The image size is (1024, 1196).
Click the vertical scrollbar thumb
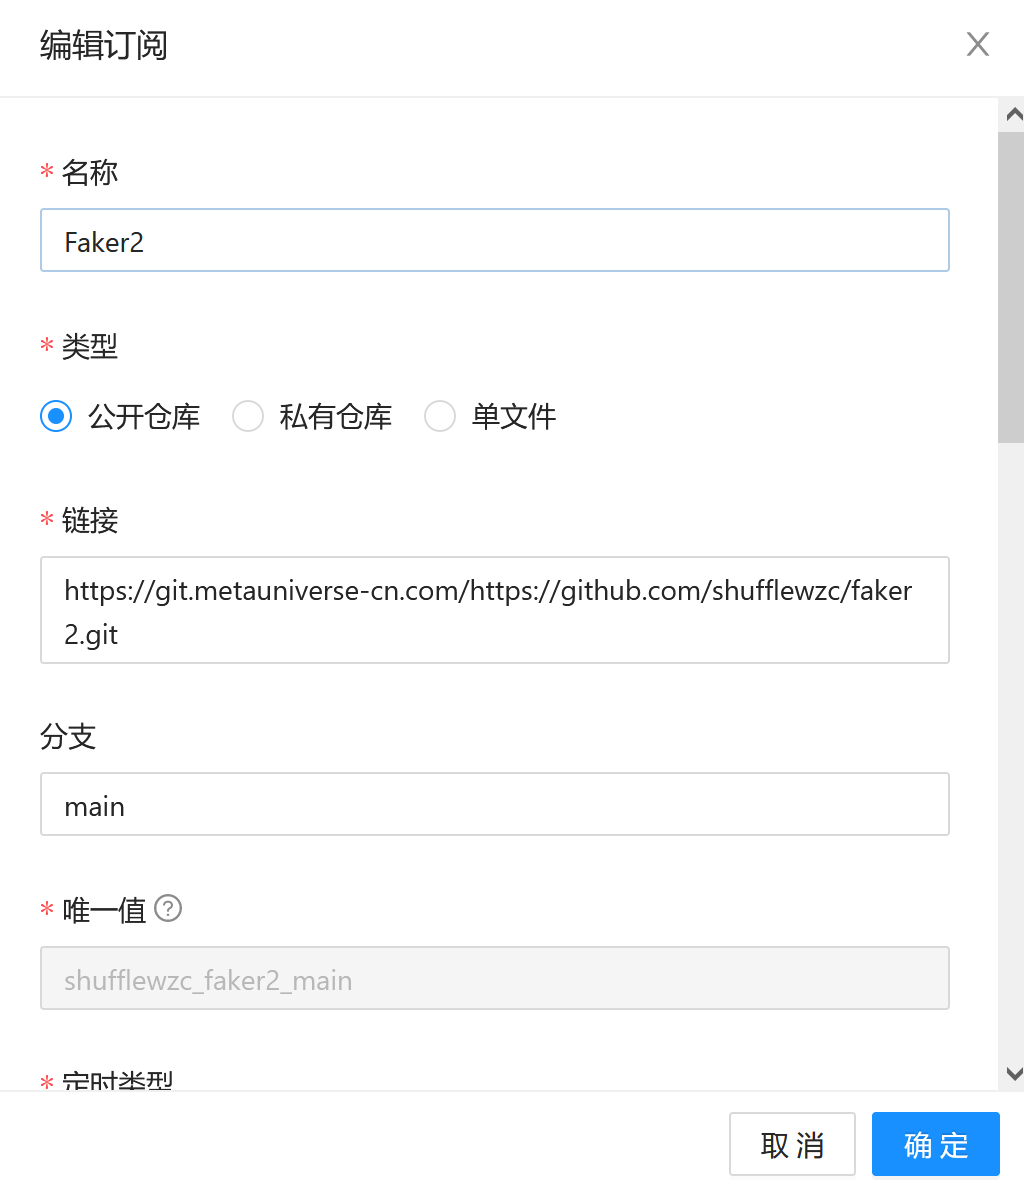tap(1011, 287)
